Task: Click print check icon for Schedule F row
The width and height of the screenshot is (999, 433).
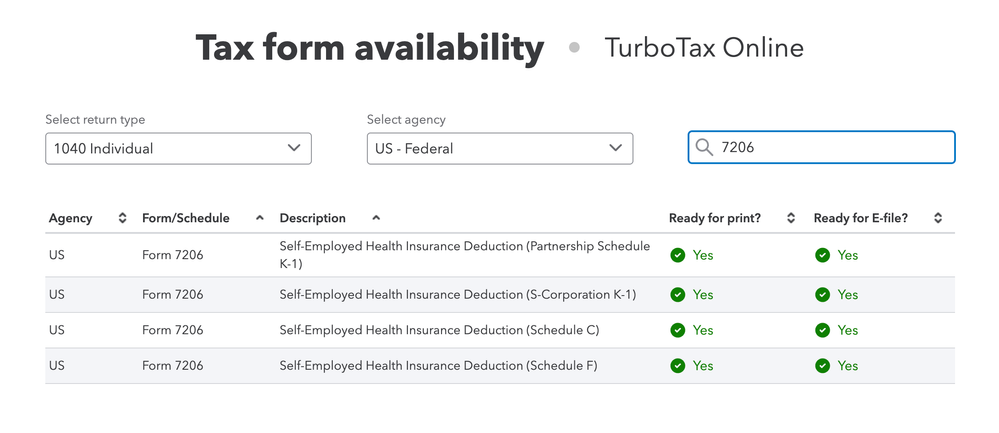Action: pyautogui.click(x=678, y=366)
